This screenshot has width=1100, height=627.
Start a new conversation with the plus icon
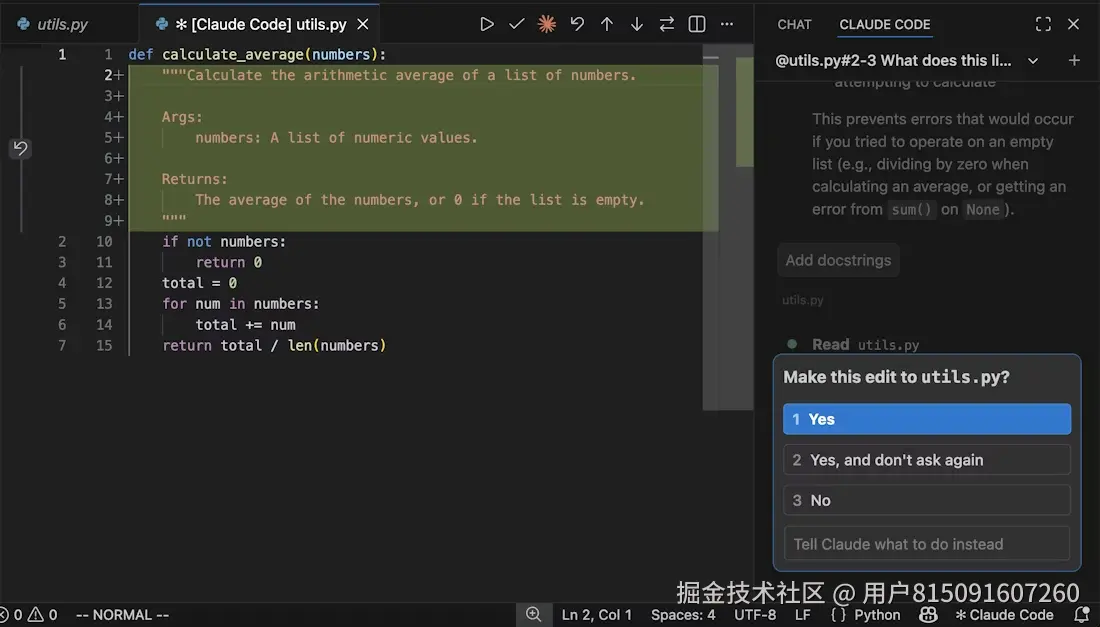(1074, 60)
